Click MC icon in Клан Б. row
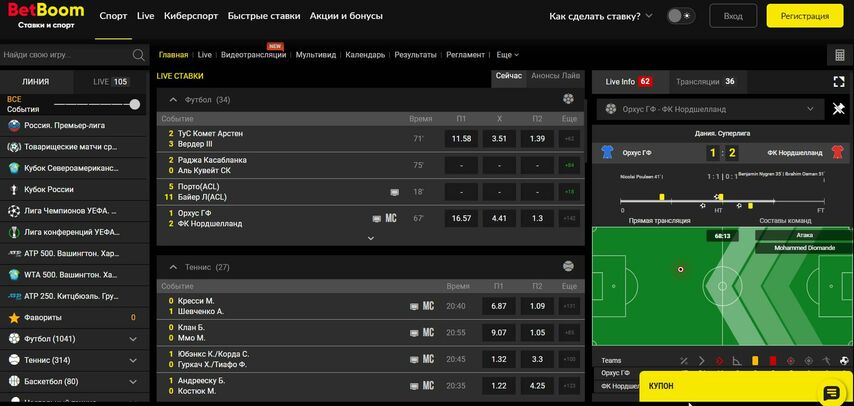854x406 pixels. point(429,332)
